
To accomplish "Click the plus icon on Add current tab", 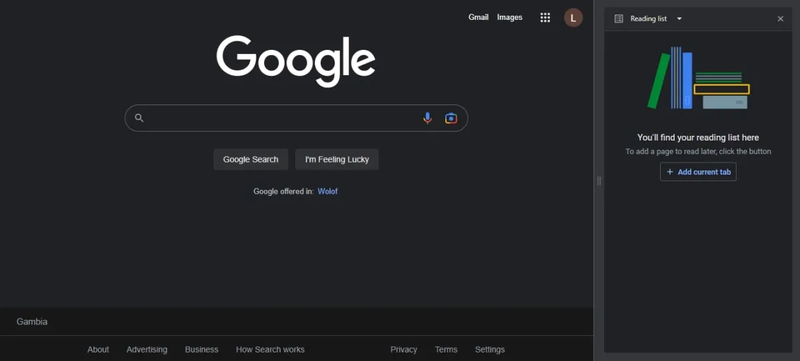I will pyautogui.click(x=670, y=172).
